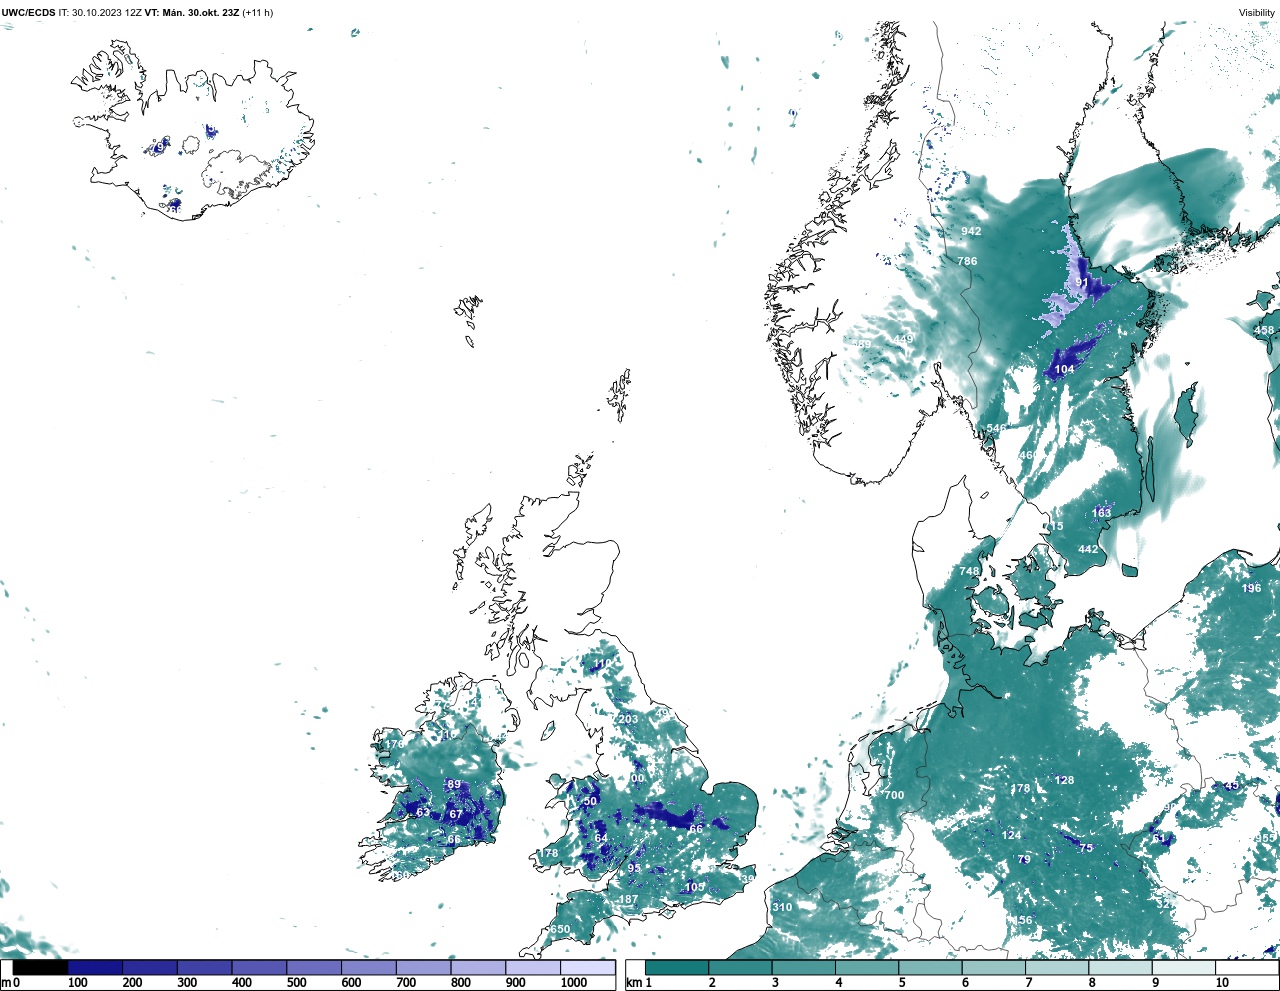The width and height of the screenshot is (1280, 991).
Task: Click the '748' value over Denmark
Action: (x=970, y=571)
